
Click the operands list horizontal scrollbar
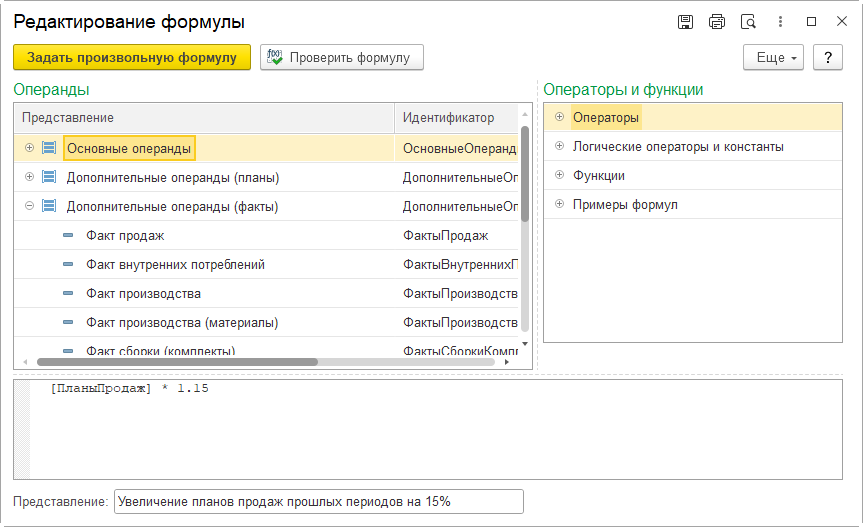tap(177, 362)
